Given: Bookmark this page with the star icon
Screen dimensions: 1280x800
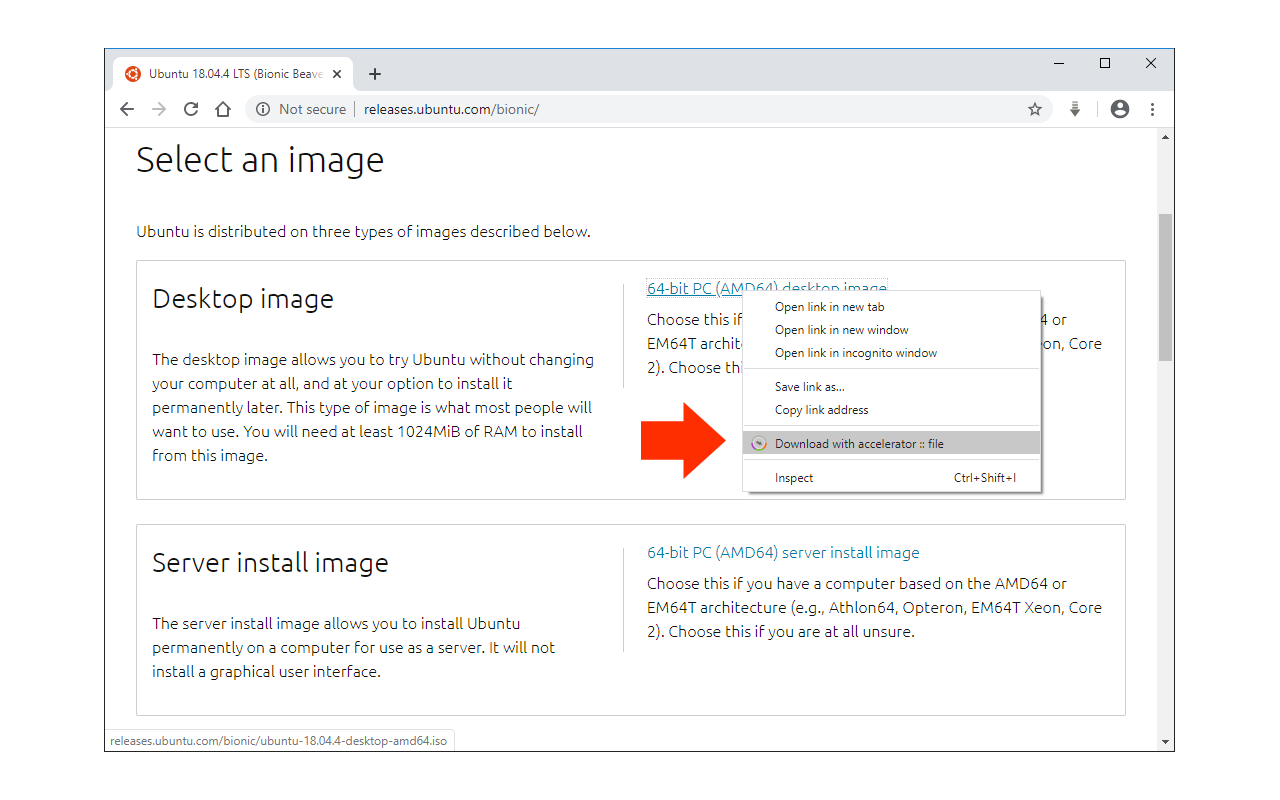Looking at the screenshot, I should coord(1035,109).
